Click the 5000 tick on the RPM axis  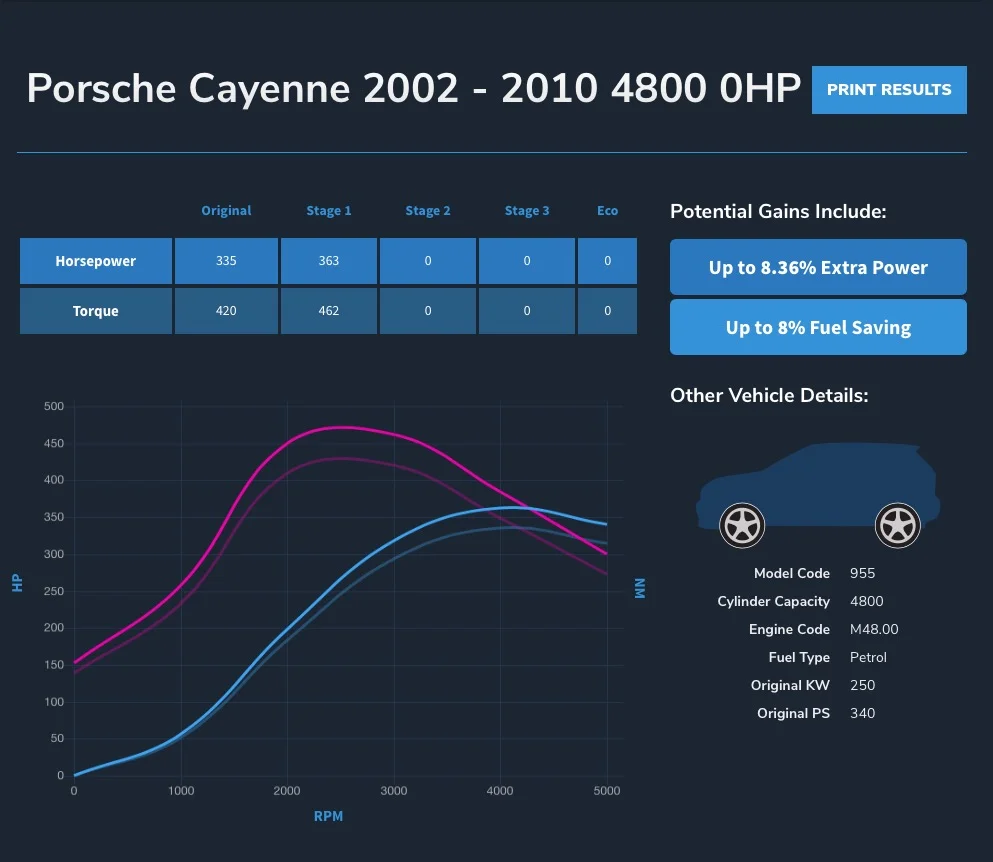pos(607,790)
